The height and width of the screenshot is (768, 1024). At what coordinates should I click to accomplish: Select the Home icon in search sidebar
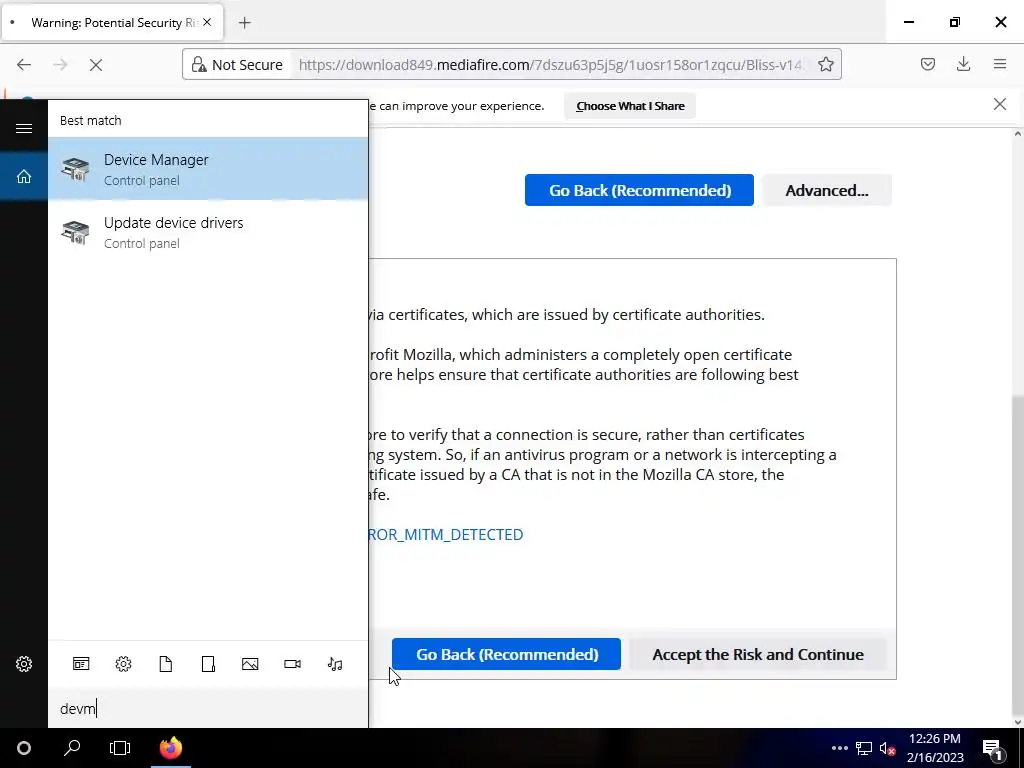tap(24, 176)
